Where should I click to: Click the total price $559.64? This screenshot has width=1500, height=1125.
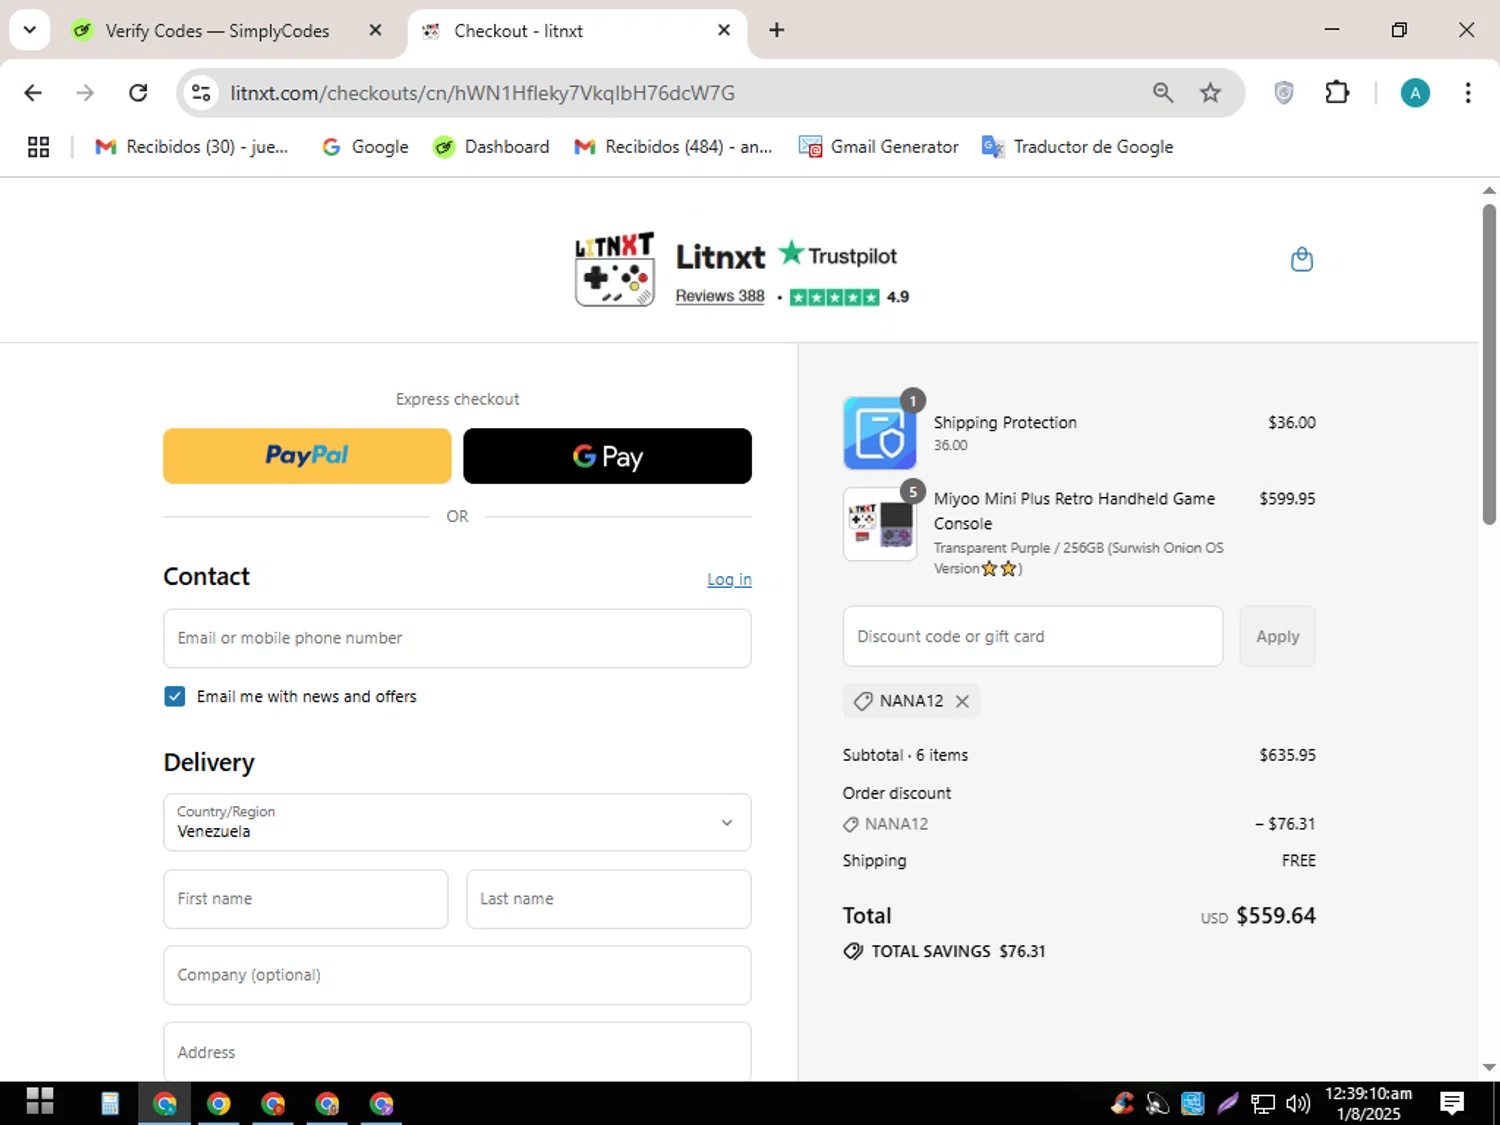click(x=1276, y=916)
